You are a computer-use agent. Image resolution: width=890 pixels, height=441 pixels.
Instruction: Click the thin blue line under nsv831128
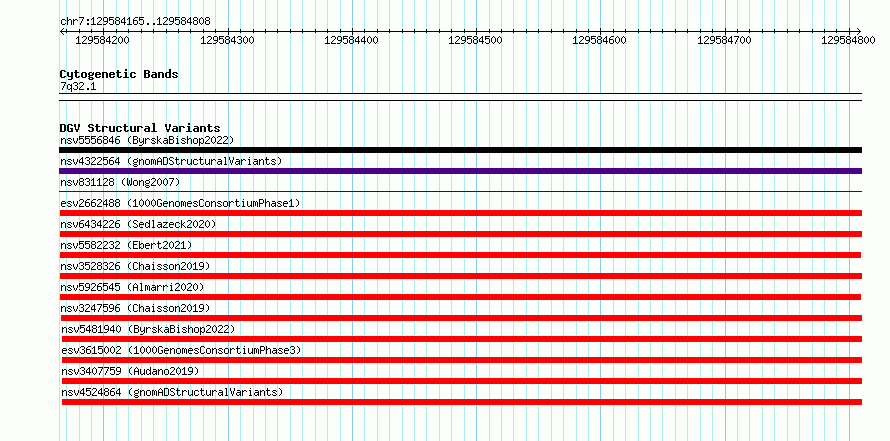[x=460, y=192]
